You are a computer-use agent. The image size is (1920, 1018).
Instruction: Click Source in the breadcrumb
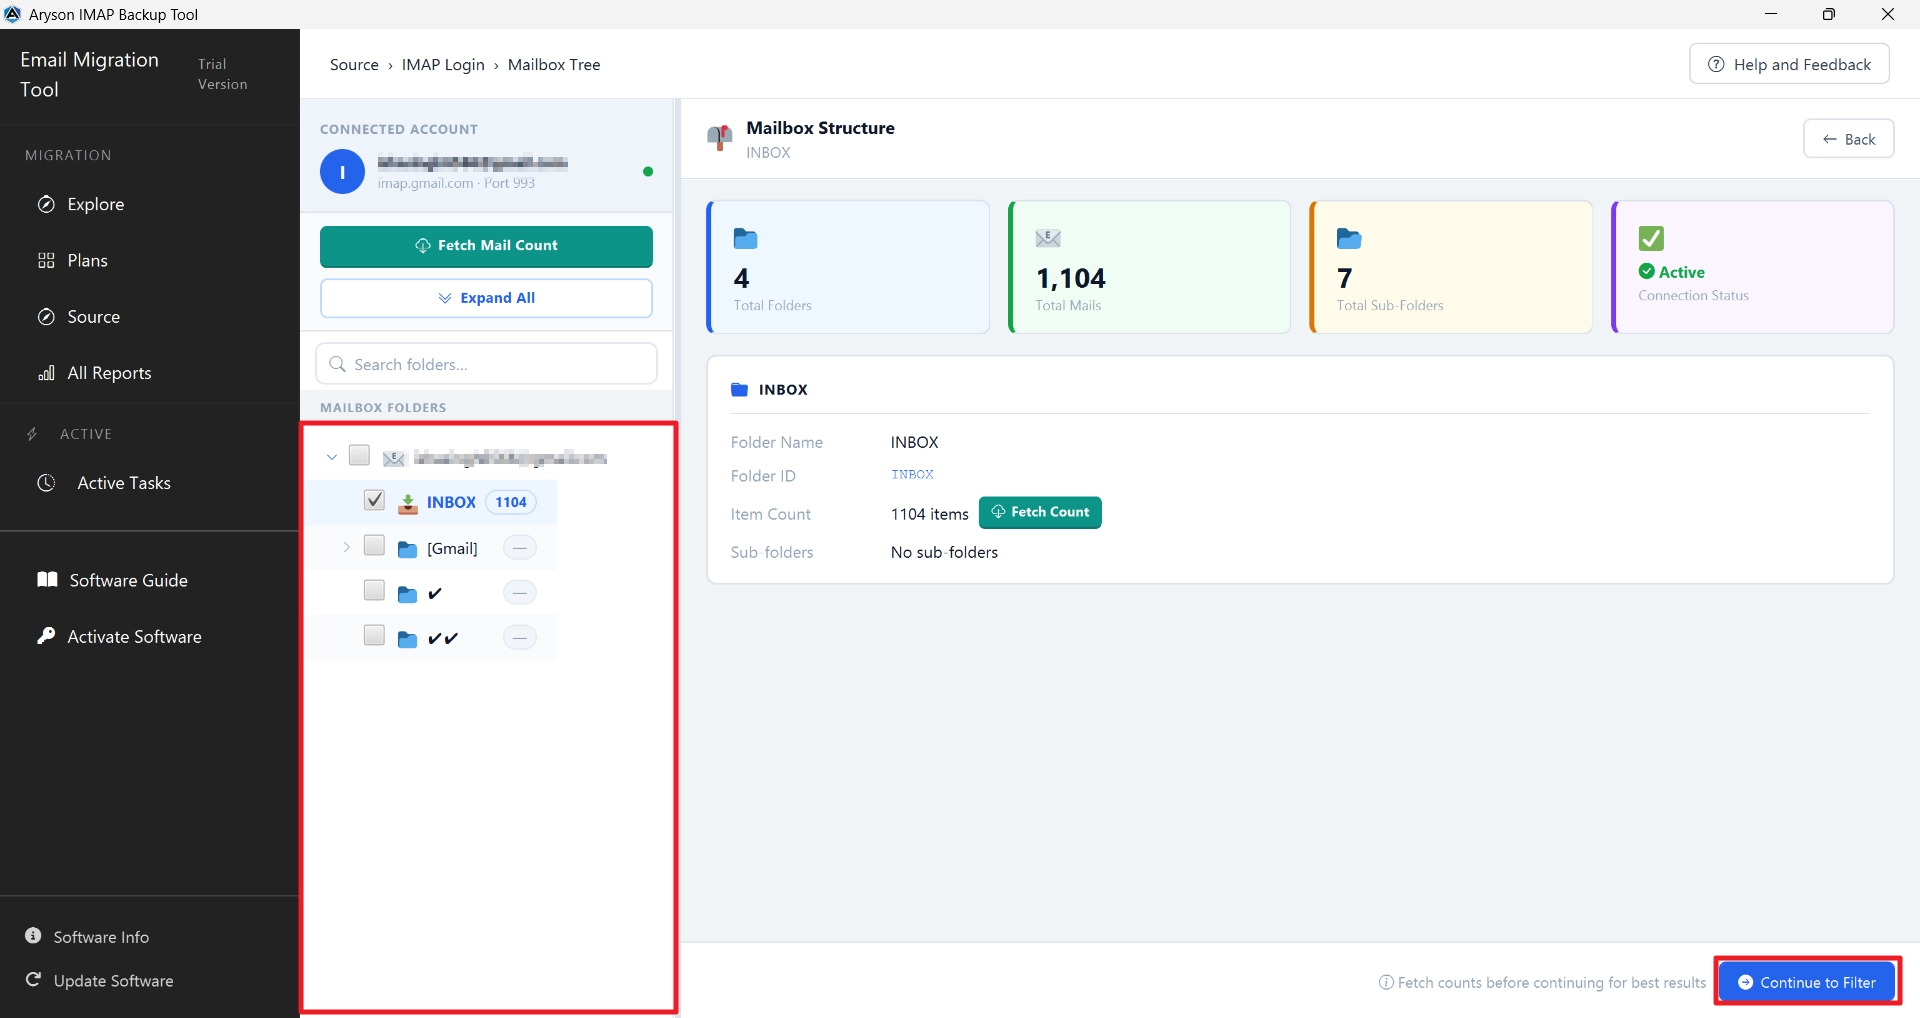click(x=354, y=65)
